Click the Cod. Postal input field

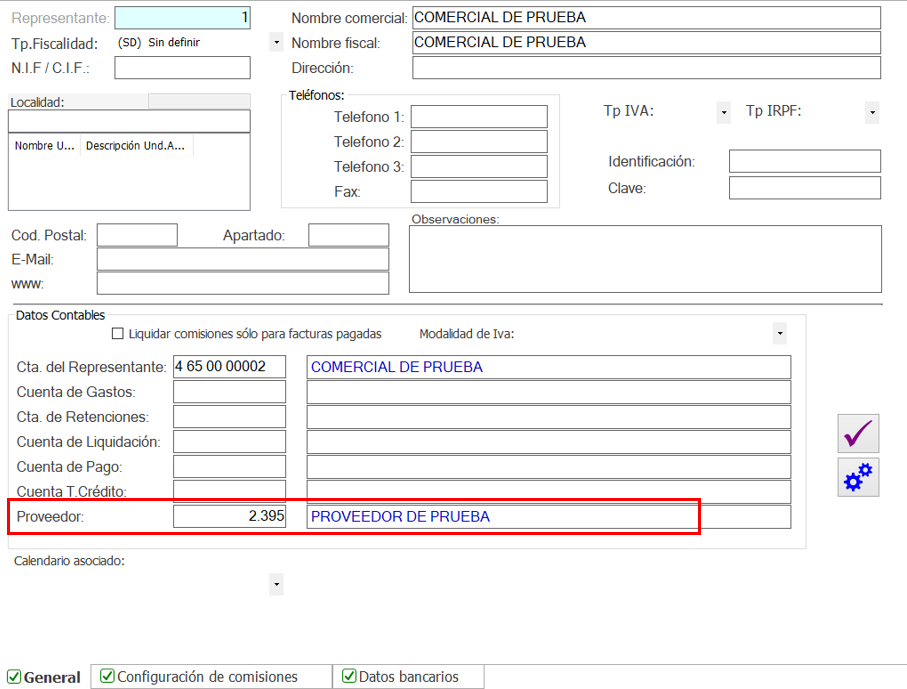tap(137, 236)
